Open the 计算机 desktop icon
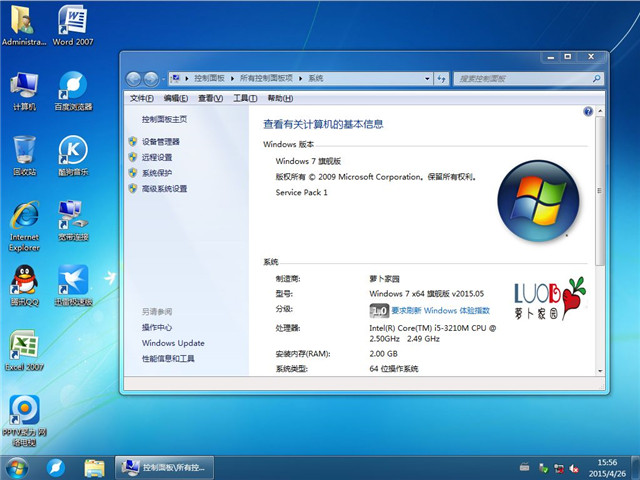The image size is (640, 480). 24,91
